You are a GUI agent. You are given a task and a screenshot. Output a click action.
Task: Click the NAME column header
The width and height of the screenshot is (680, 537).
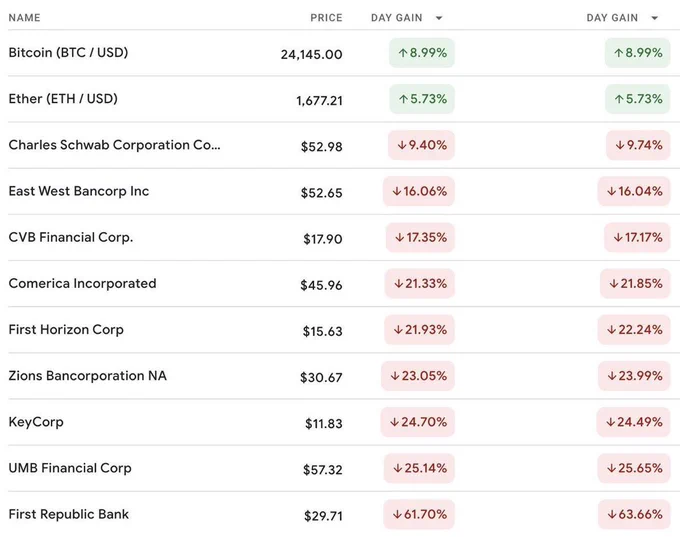click(x=24, y=18)
